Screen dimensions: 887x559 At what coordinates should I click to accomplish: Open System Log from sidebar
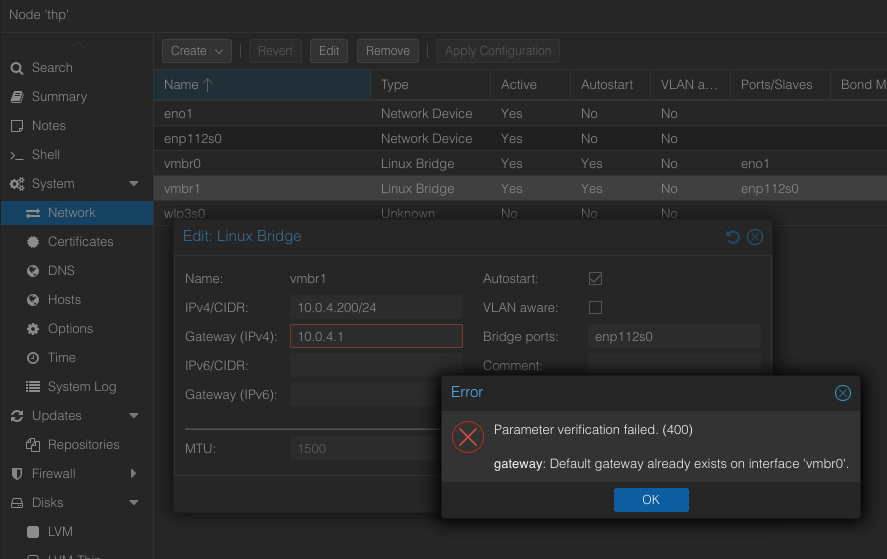point(82,387)
